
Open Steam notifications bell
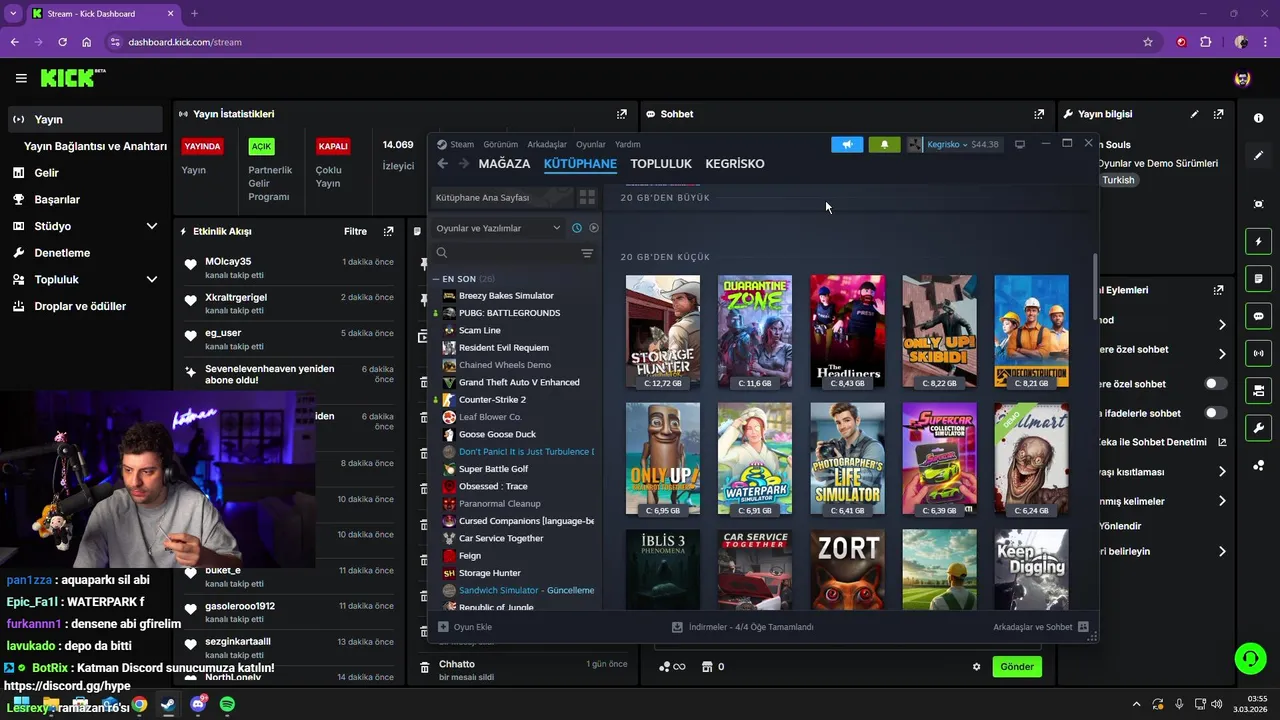[884, 144]
